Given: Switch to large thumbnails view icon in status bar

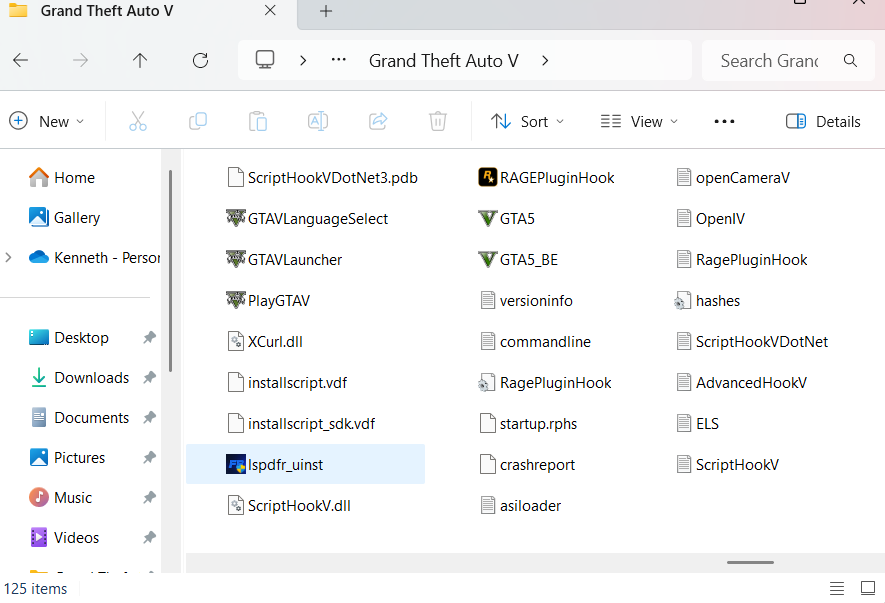Looking at the screenshot, I should click(868, 588).
